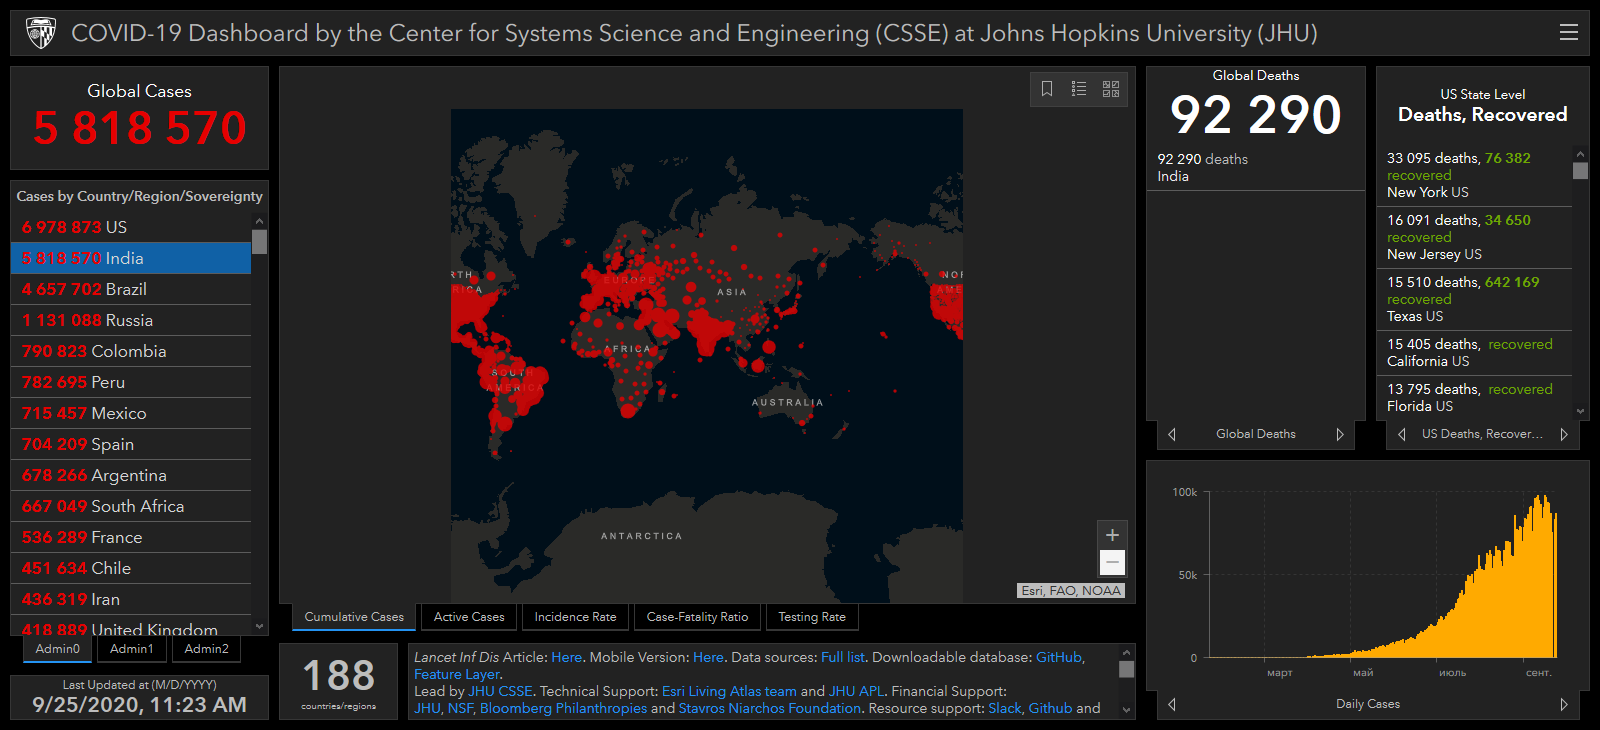Viewport: 1600px width, 730px height.
Task: Open the downloadable database GitHub link
Action: (x=1058, y=657)
